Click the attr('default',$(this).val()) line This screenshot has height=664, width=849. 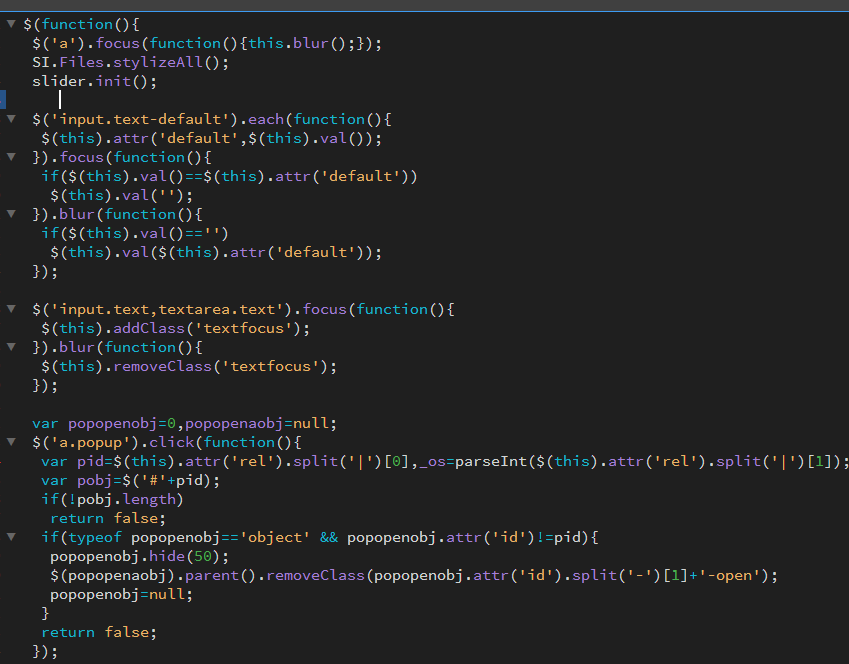pyautogui.click(x=211, y=138)
